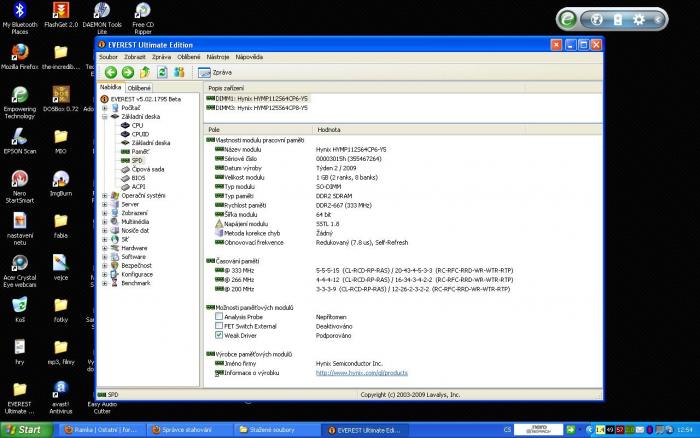Open Nero StartSmart desktop icon
Screen dimensions: 700x438
point(19,181)
